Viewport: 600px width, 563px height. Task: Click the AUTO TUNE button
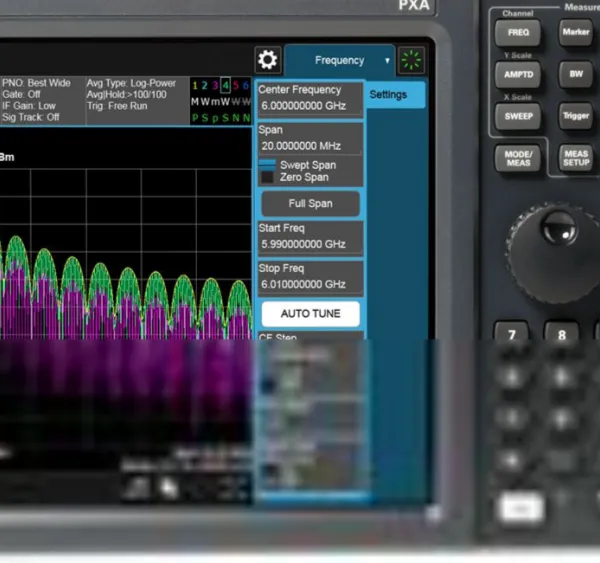coord(310,313)
